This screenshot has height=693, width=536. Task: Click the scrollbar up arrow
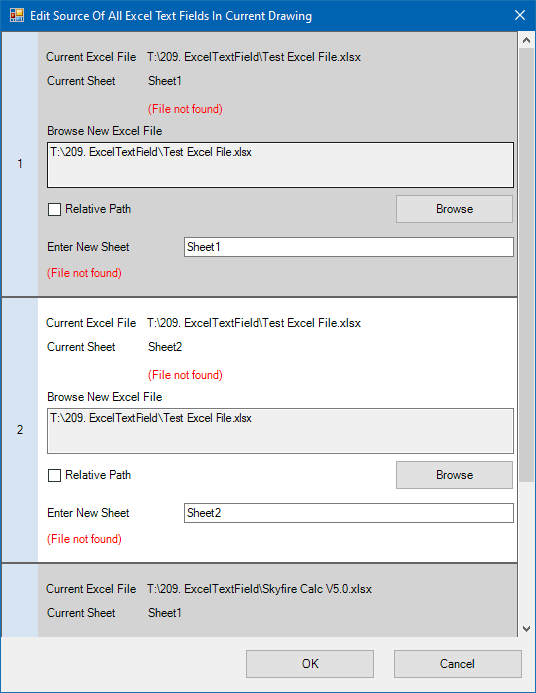click(526, 40)
